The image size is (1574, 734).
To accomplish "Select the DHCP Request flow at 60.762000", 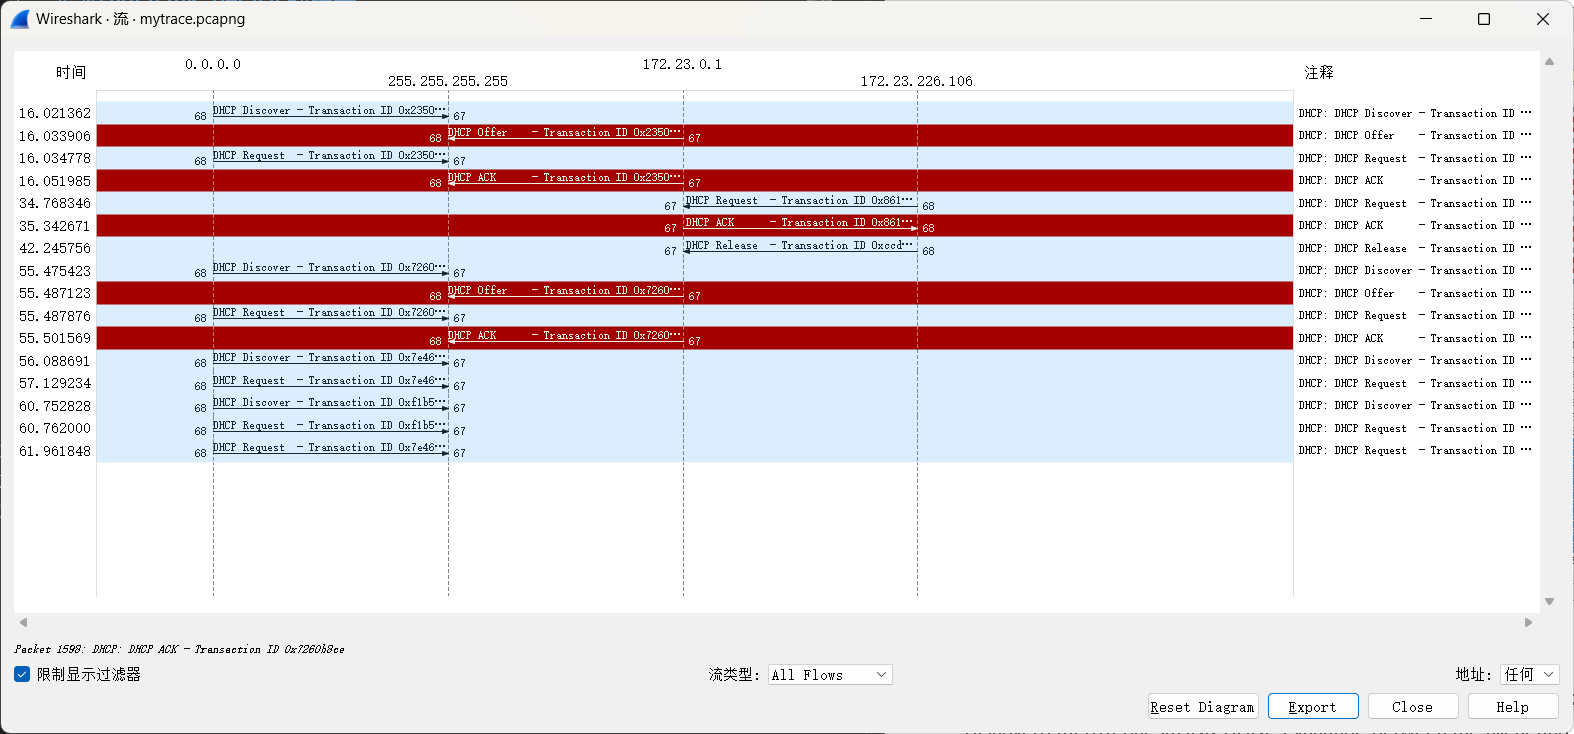I will 695,428.
